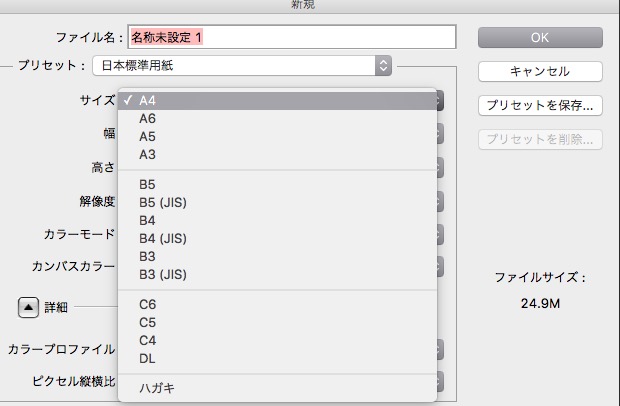The height and width of the screenshot is (406, 620).
Task: Select B3 paper size
Action: point(148,256)
